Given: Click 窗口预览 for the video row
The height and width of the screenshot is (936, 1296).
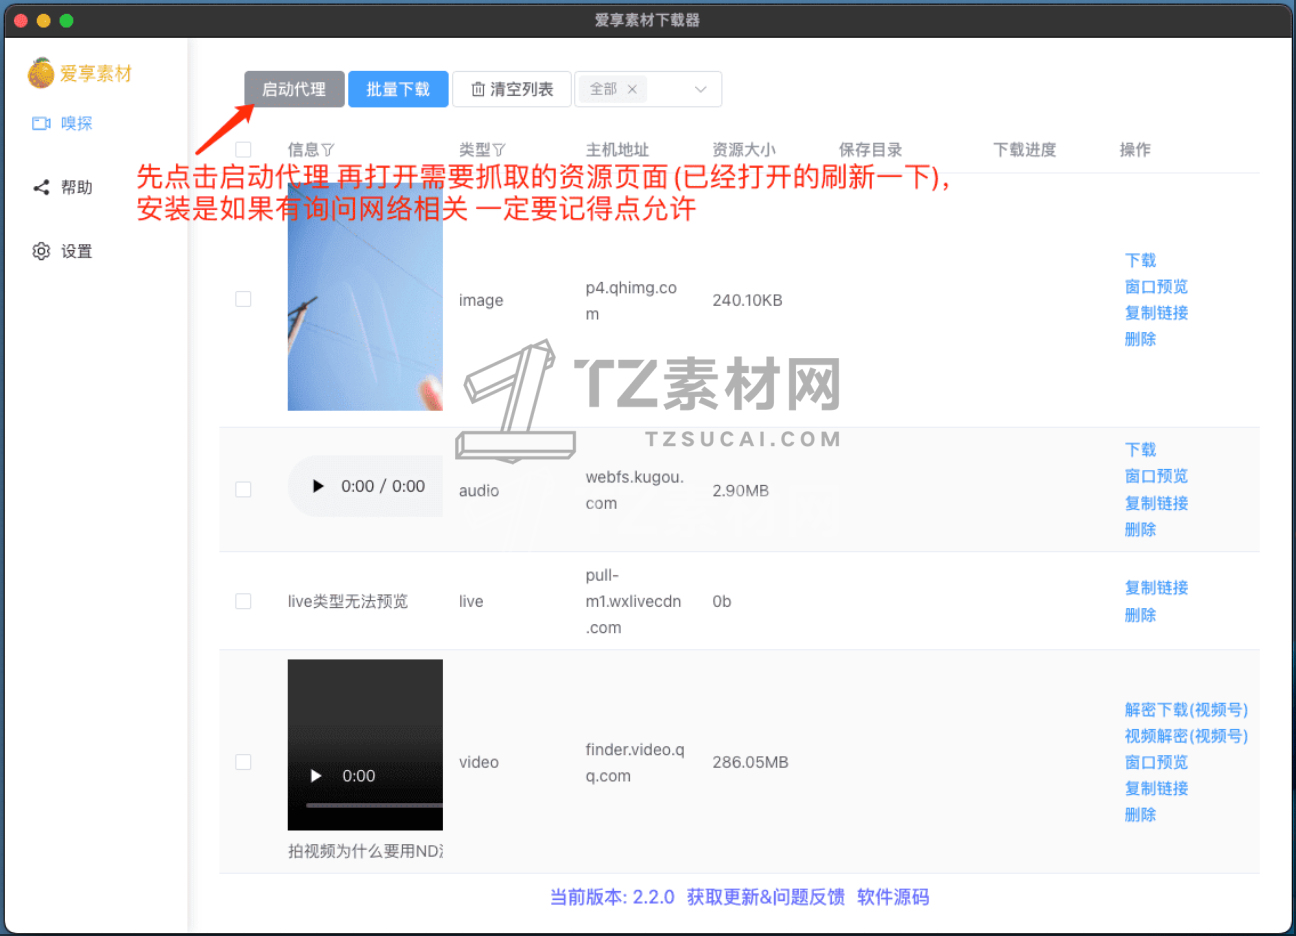Looking at the screenshot, I should coord(1156,762).
